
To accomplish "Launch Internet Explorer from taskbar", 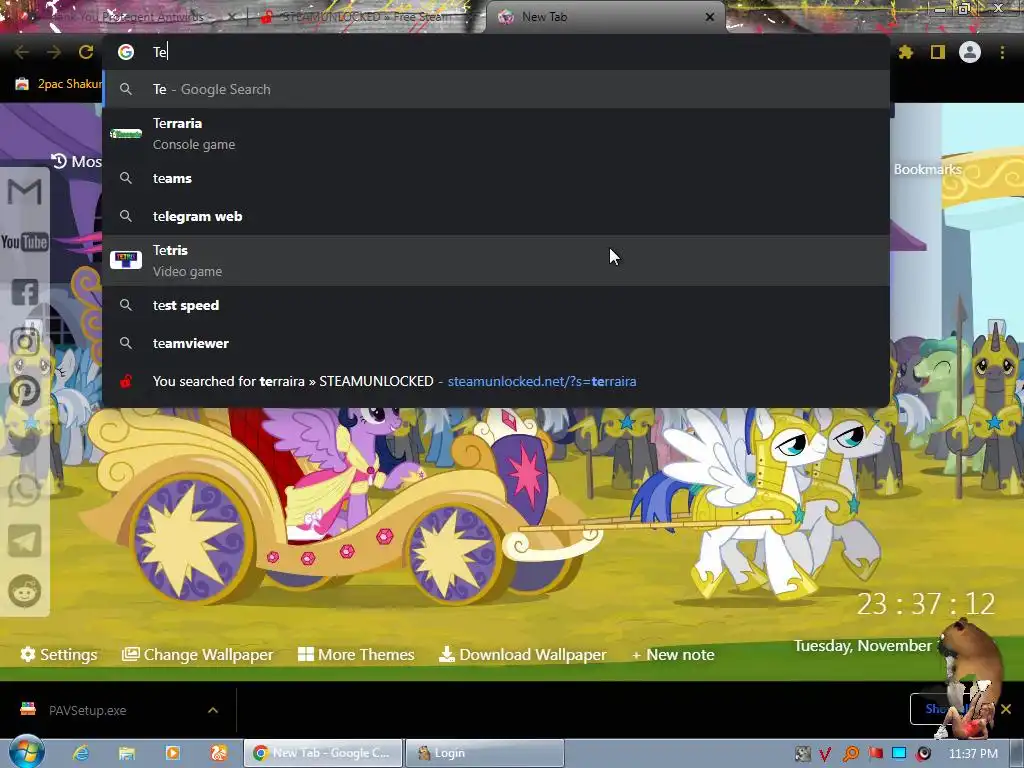I will [x=81, y=753].
